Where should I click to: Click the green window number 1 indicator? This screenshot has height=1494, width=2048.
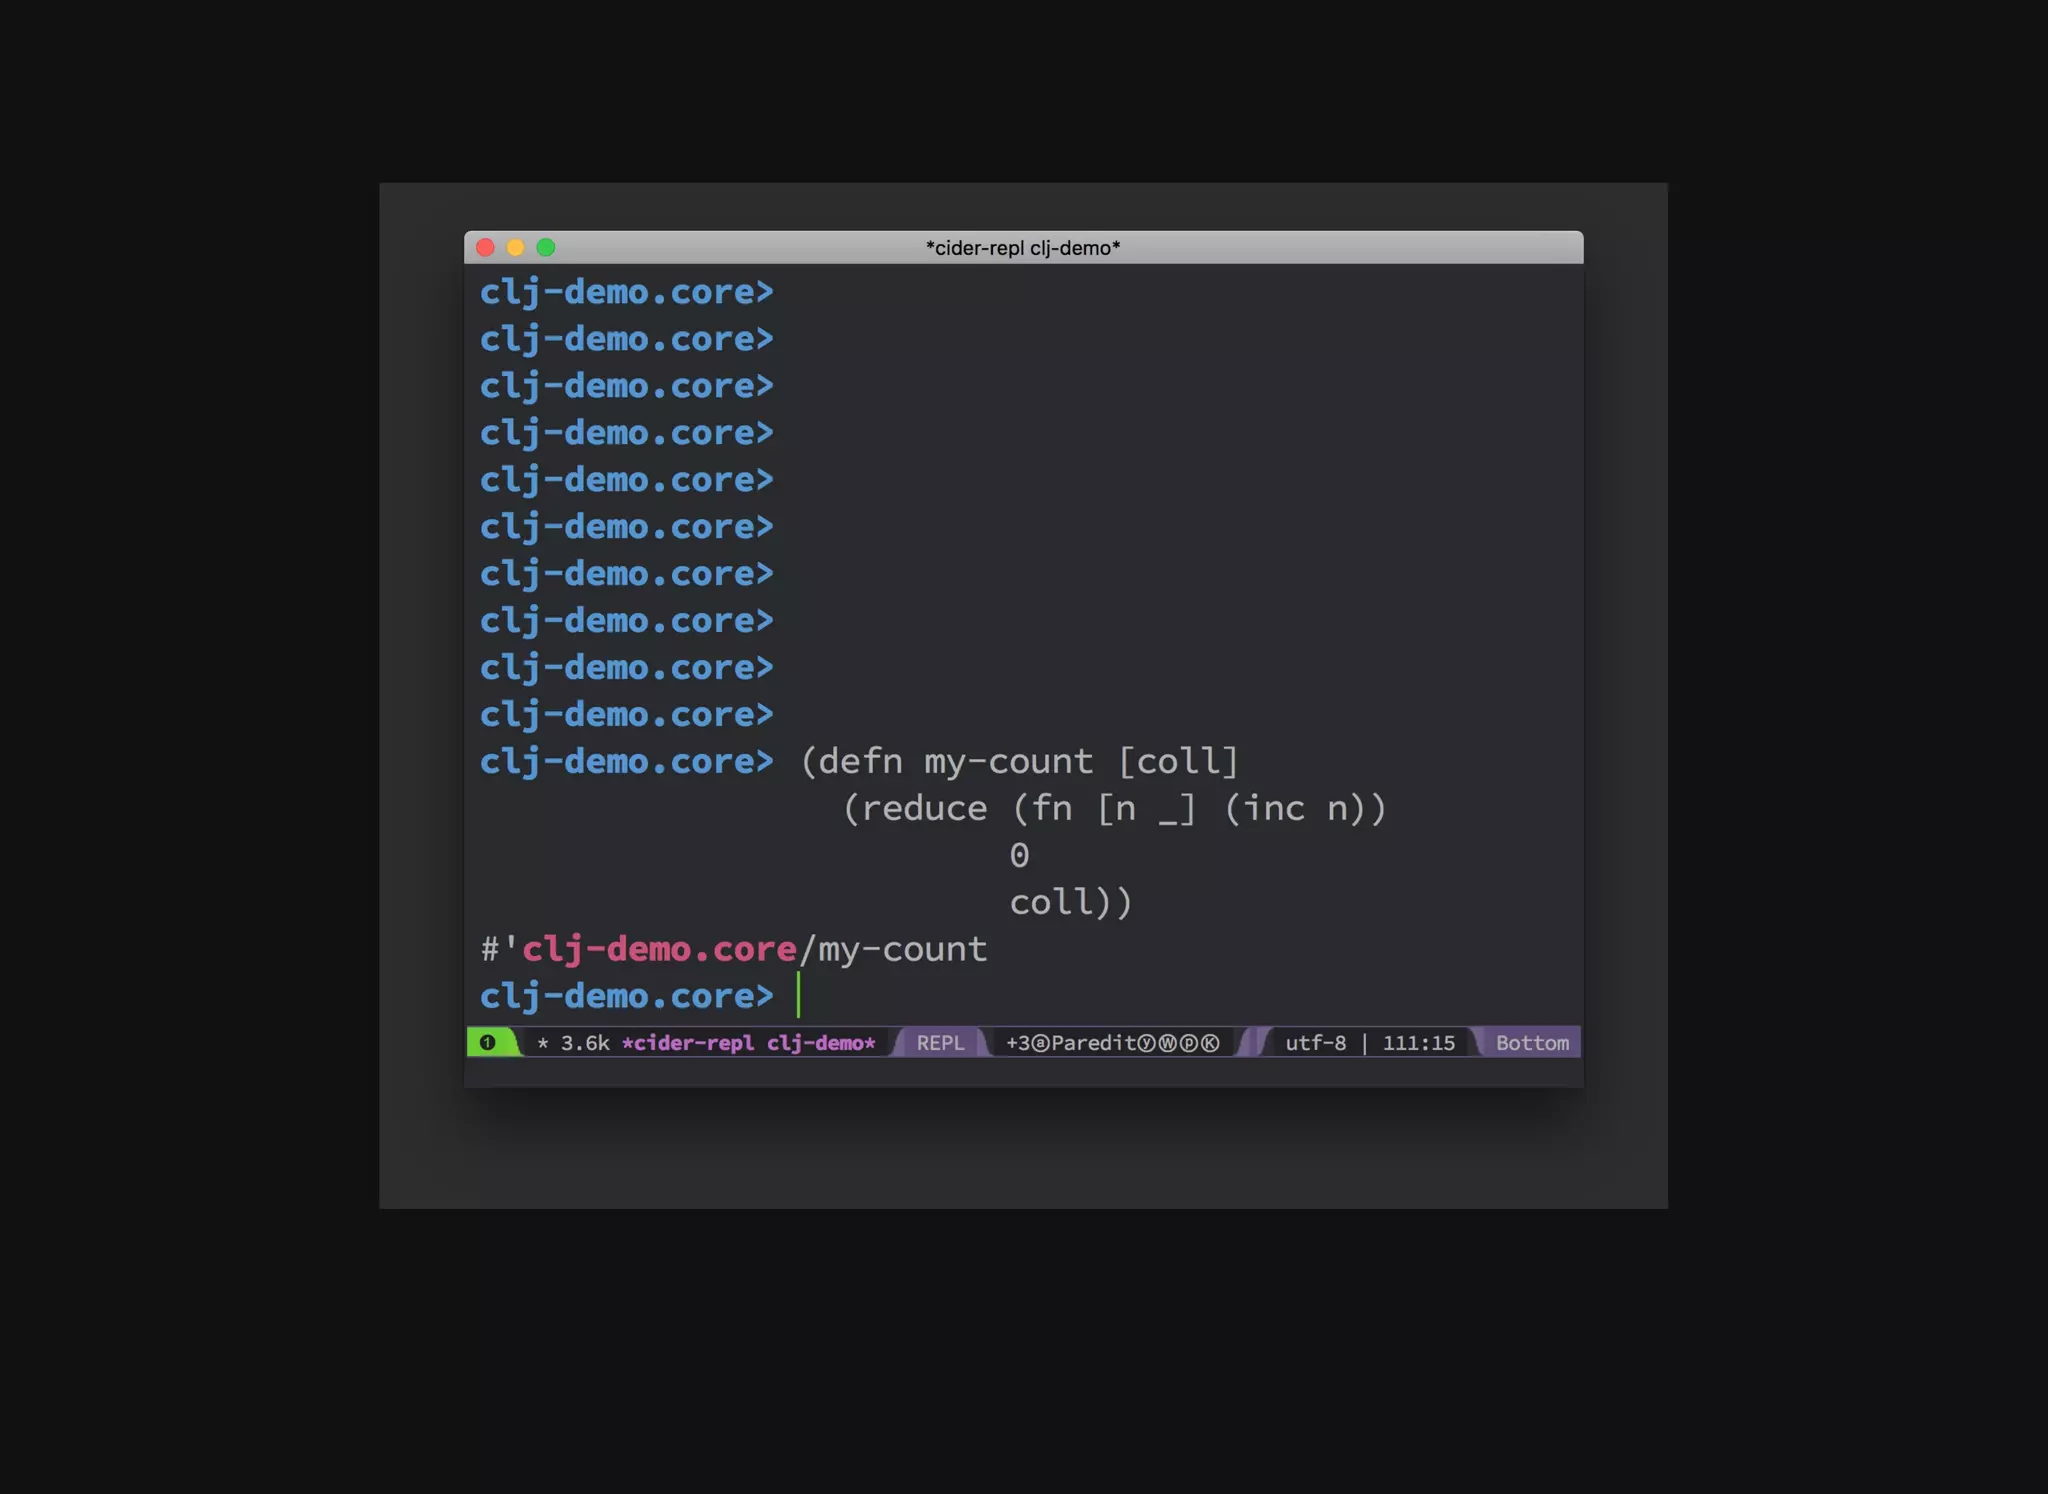click(x=488, y=1043)
